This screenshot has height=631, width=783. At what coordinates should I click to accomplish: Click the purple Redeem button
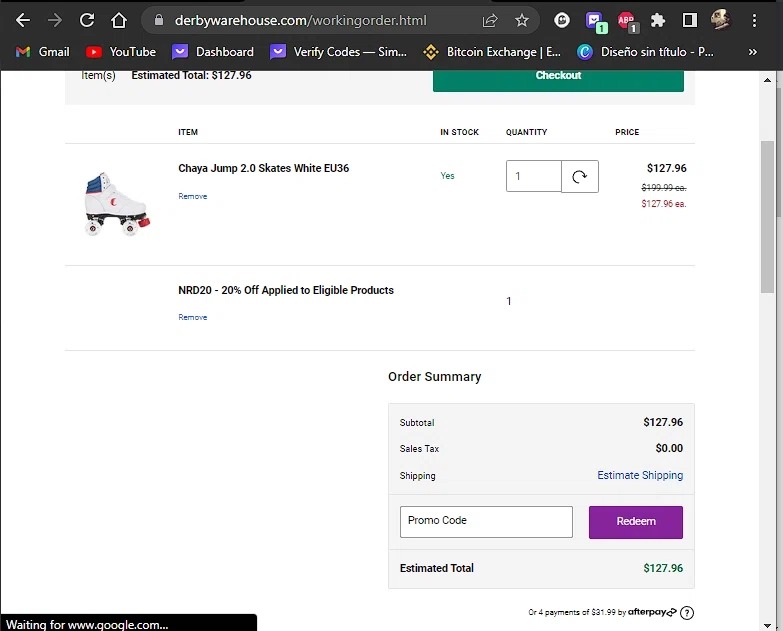[x=636, y=522]
